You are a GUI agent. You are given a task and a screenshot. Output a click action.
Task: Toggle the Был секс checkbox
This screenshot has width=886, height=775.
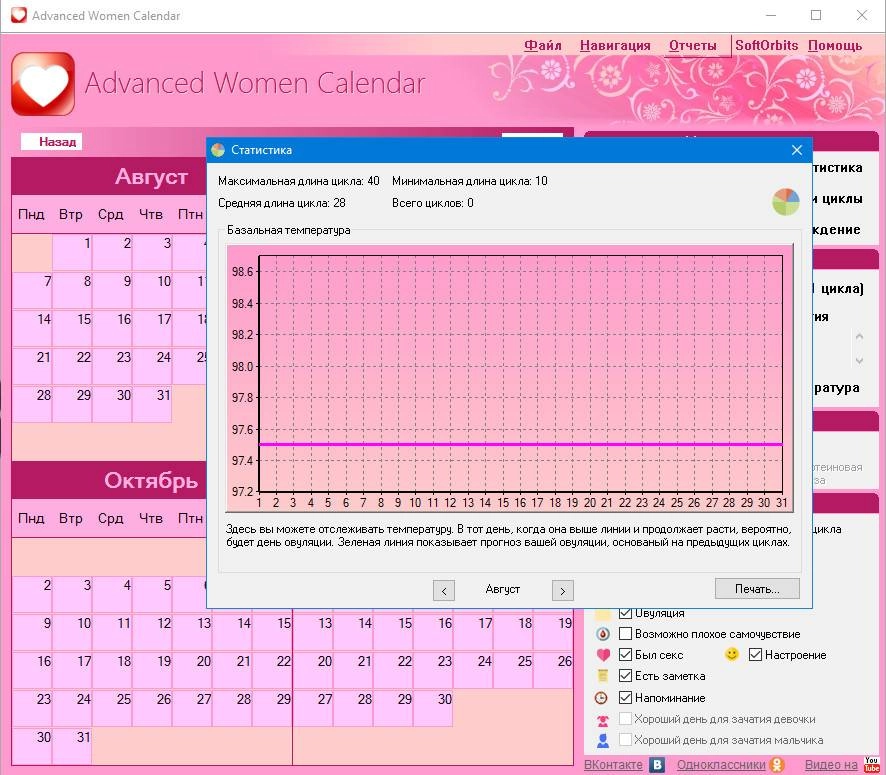625,654
